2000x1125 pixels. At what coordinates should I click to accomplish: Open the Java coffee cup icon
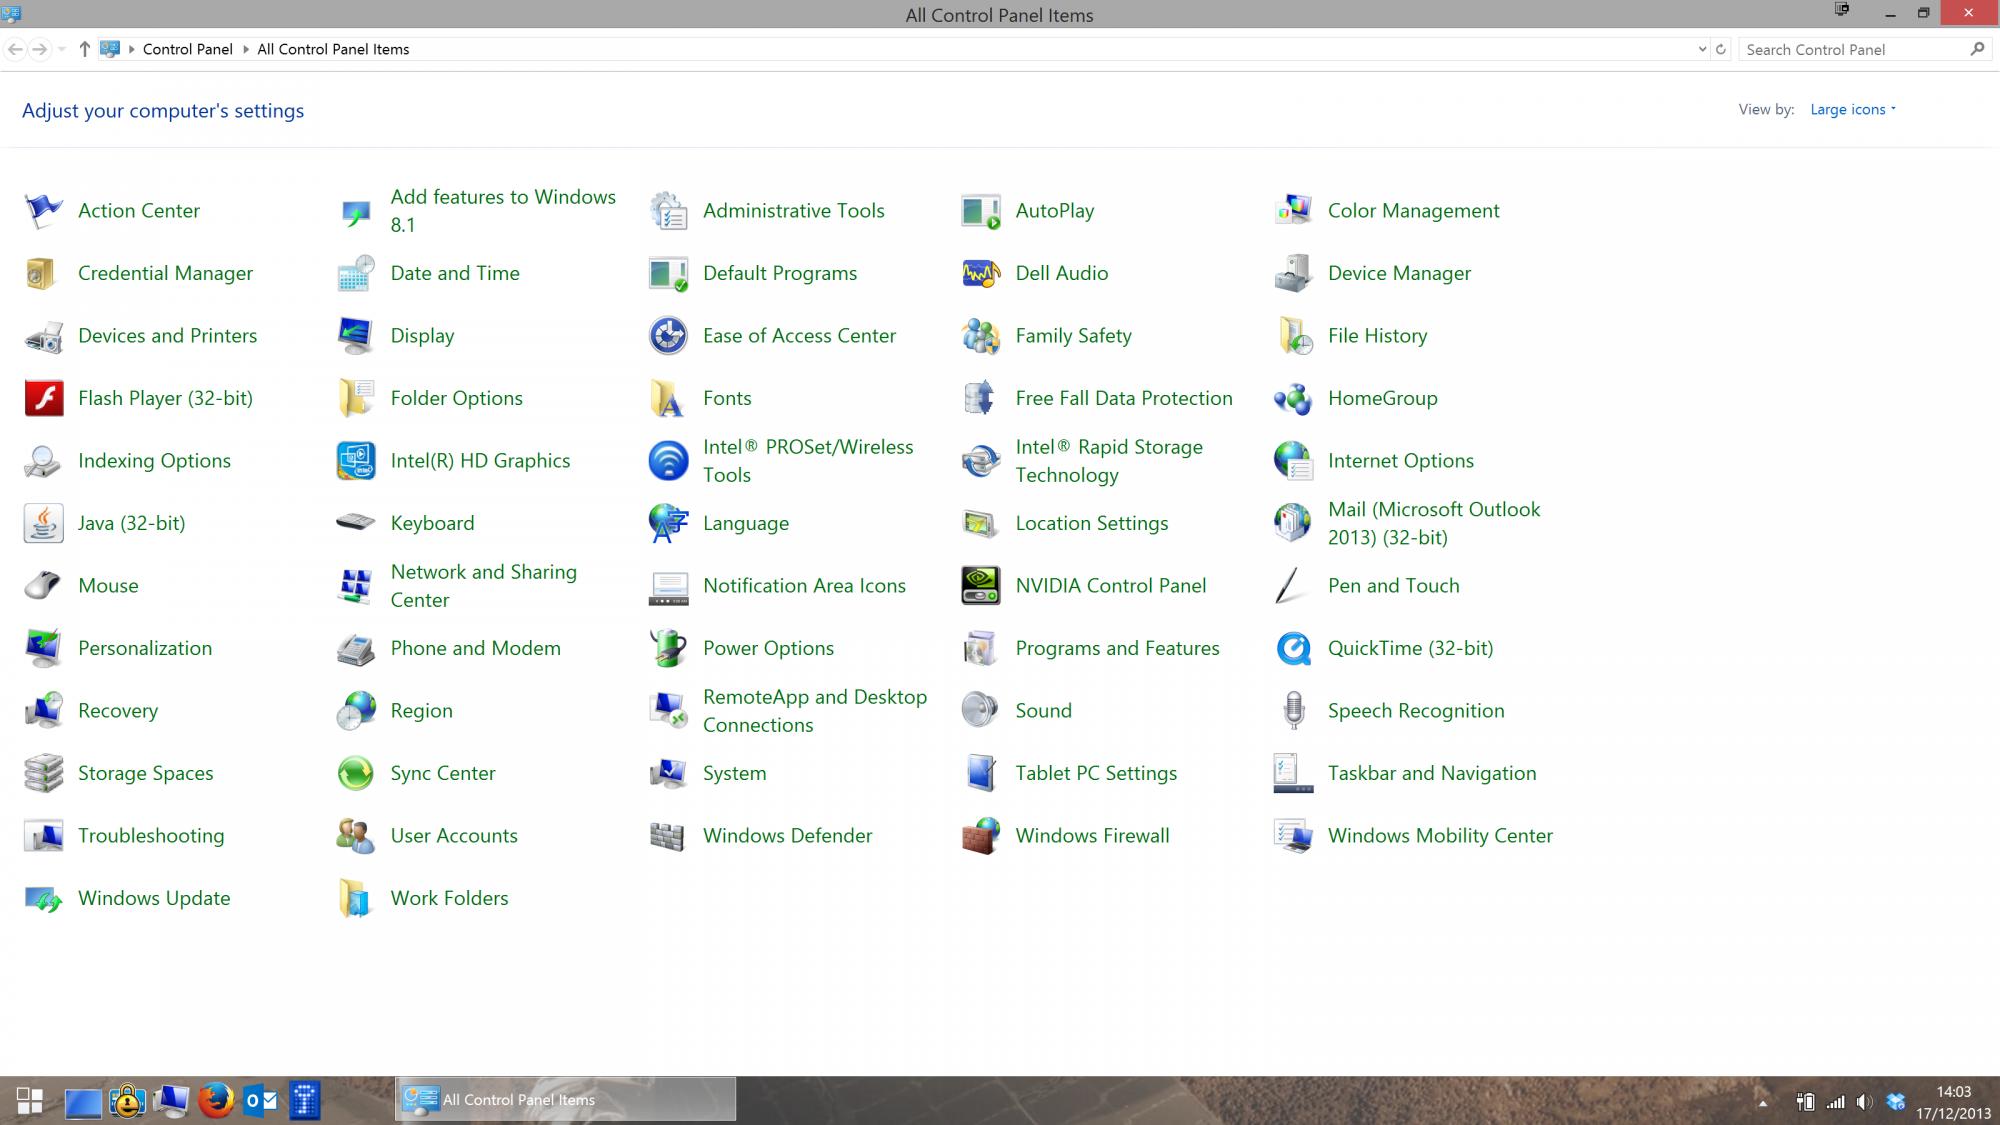43,523
